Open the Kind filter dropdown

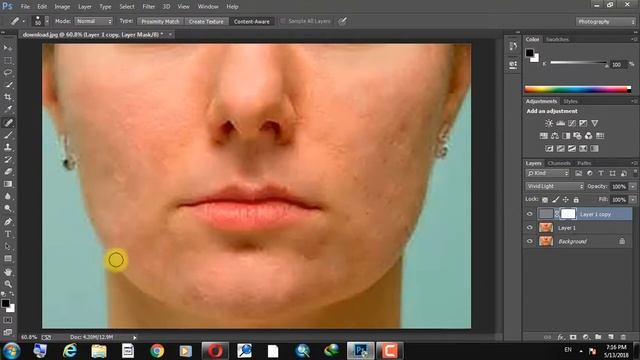[x=547, y=173]
